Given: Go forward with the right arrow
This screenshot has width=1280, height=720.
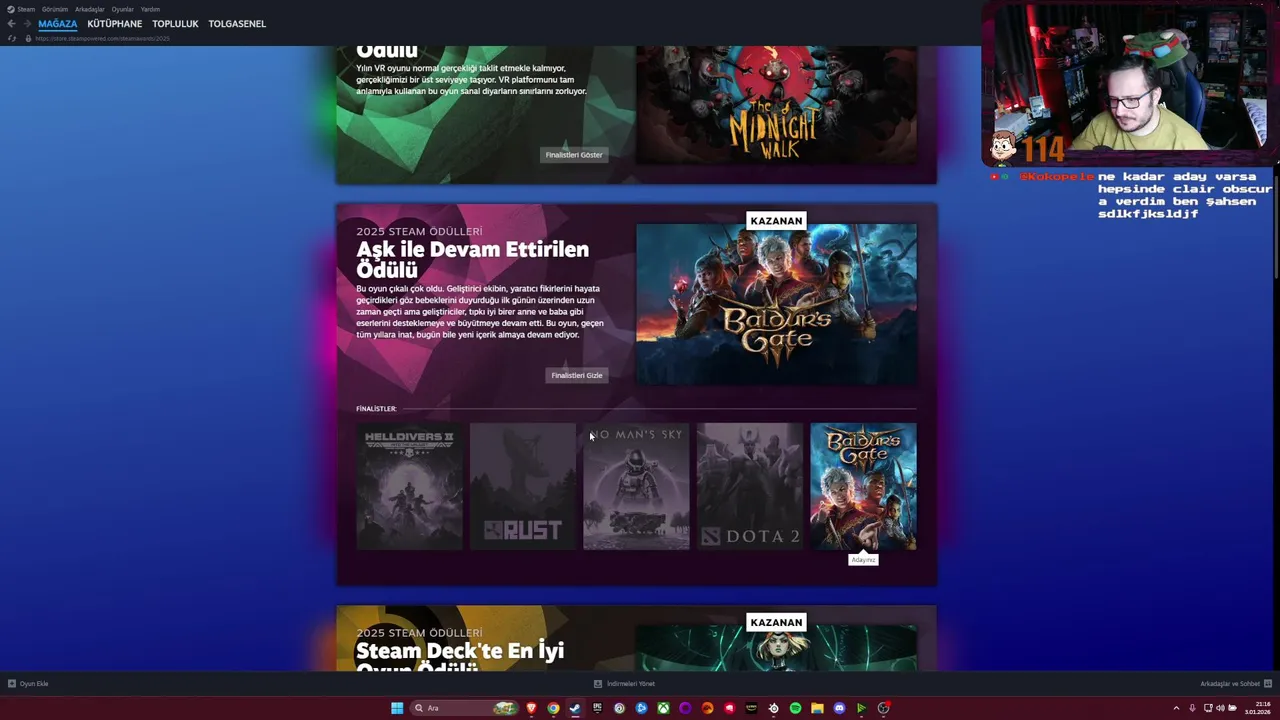Looking at the screenshot, I should [27, 23].
